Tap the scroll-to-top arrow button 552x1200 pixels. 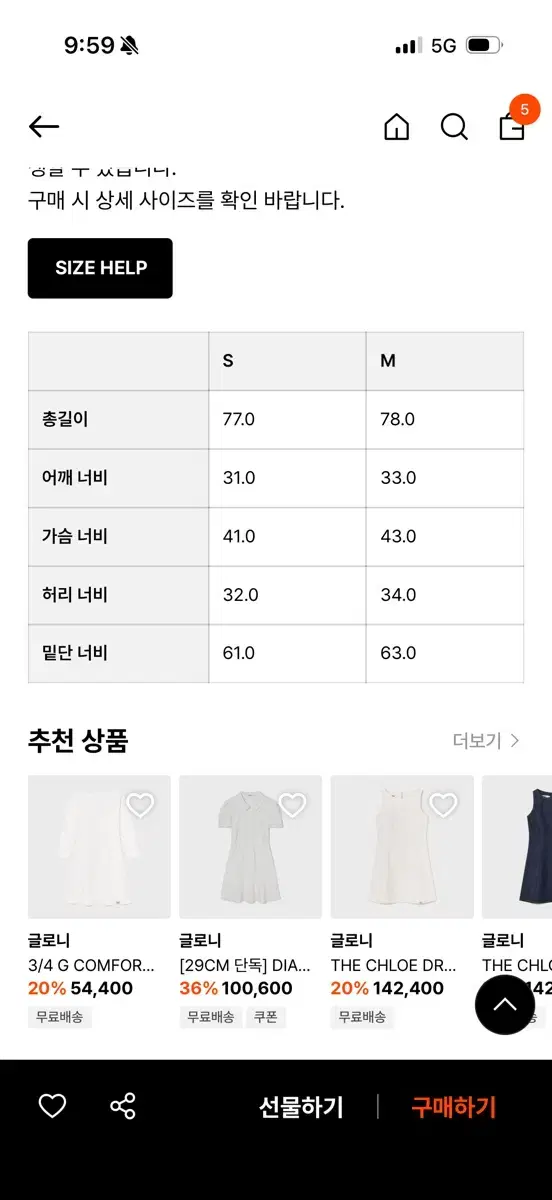coord(505,1004)
